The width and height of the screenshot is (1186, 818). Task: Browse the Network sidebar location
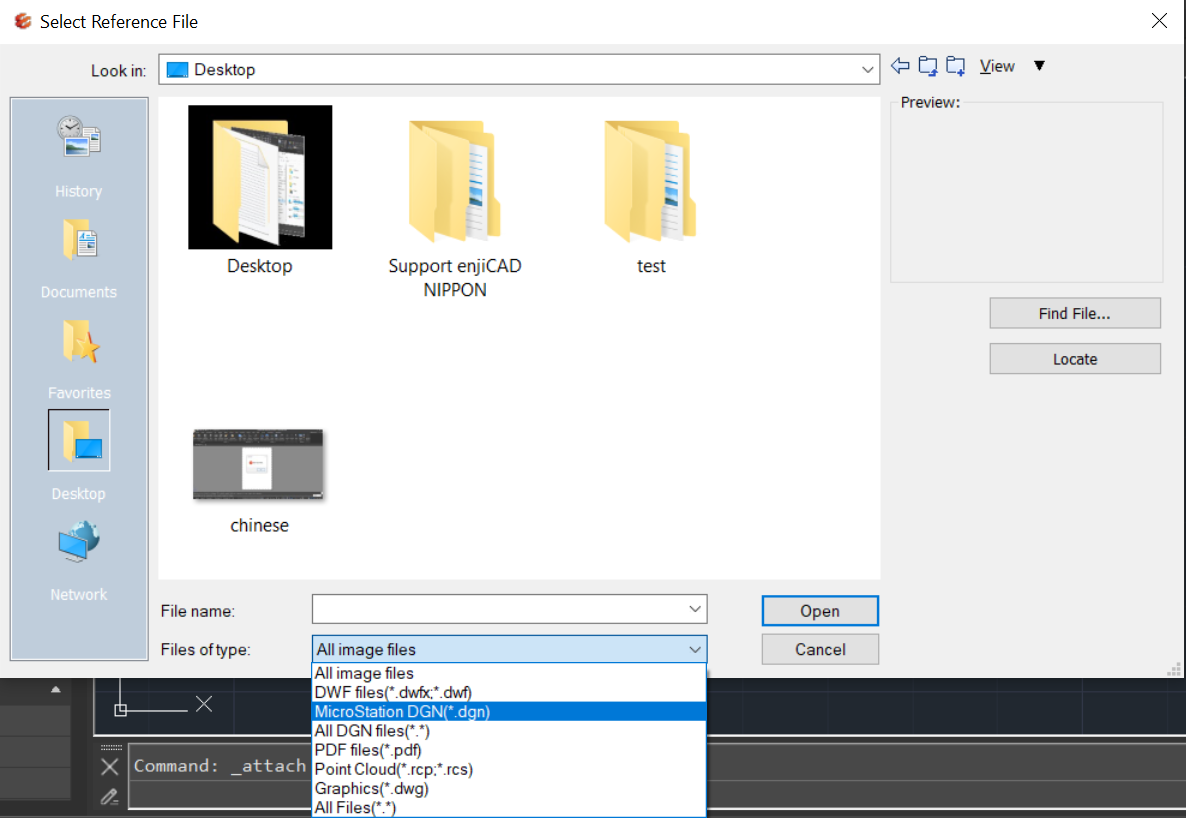[79, 560]
